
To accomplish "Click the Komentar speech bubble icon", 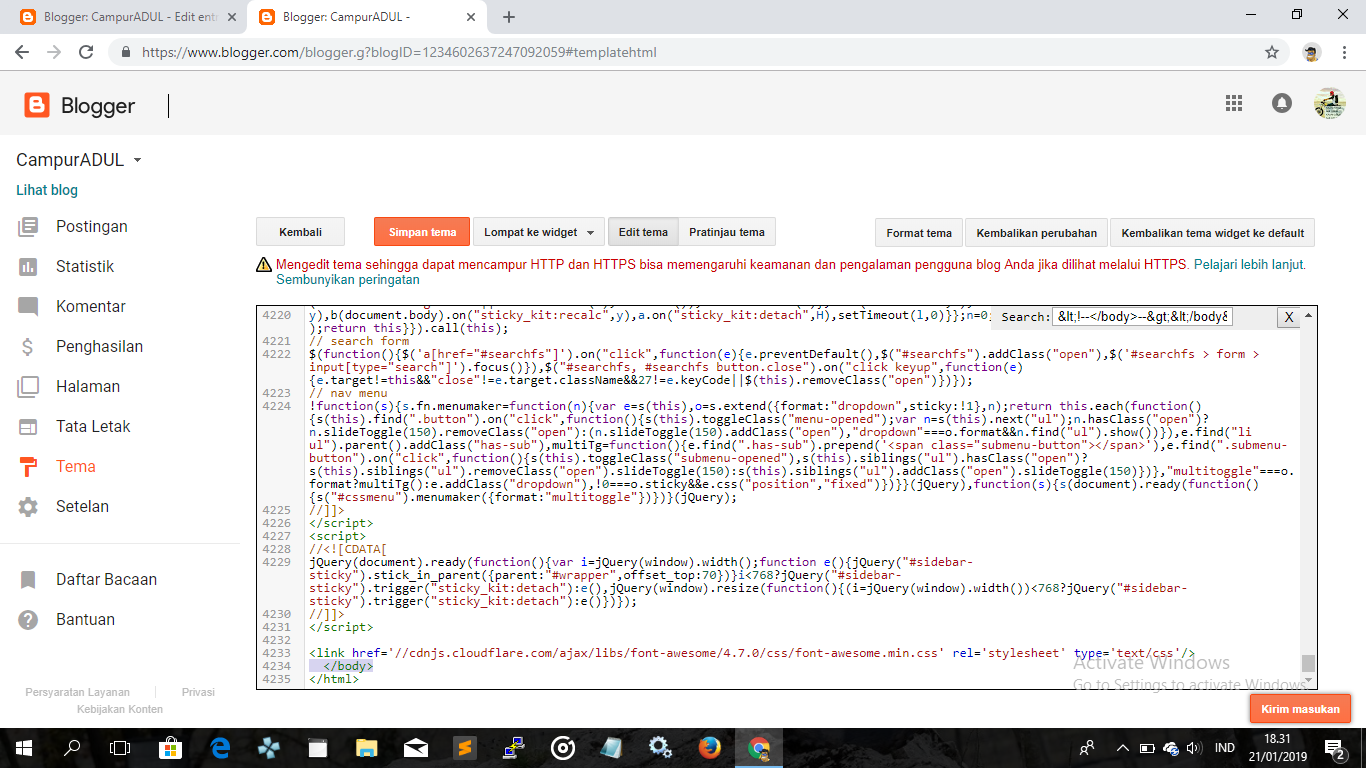I will pyautogui.click(x=28, y=307).
